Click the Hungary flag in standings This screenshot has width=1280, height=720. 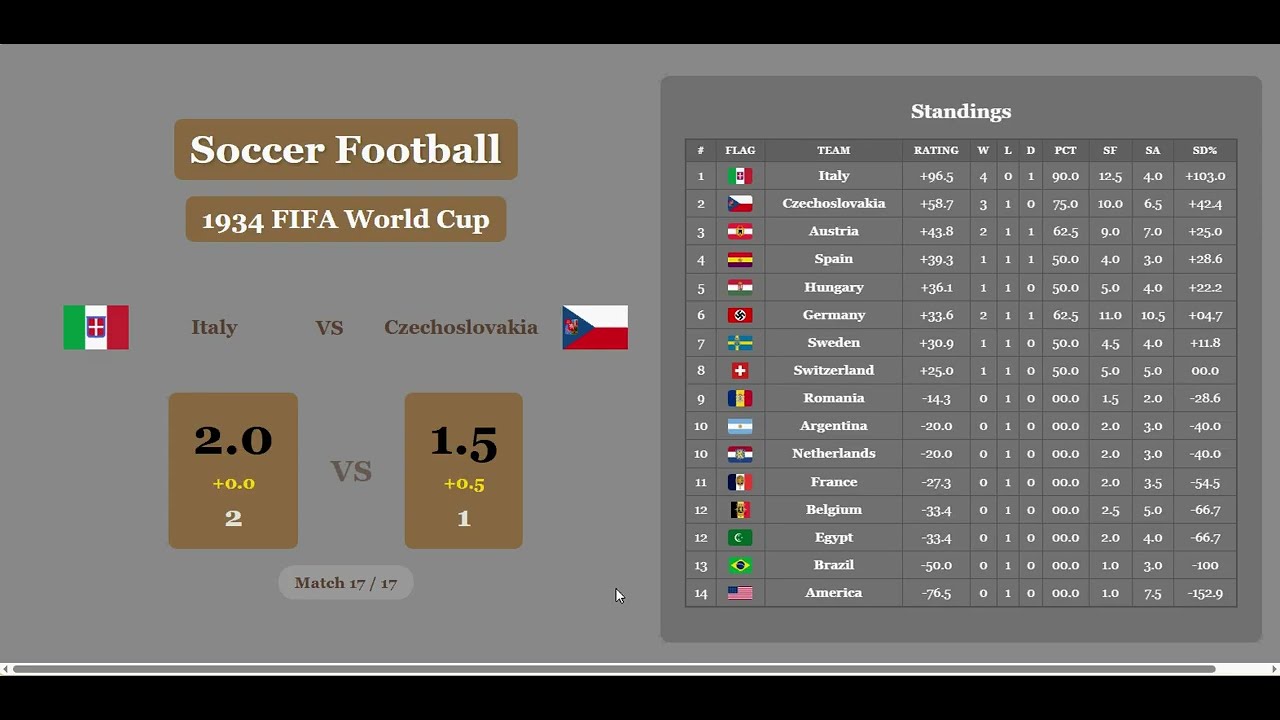[740, 287]
